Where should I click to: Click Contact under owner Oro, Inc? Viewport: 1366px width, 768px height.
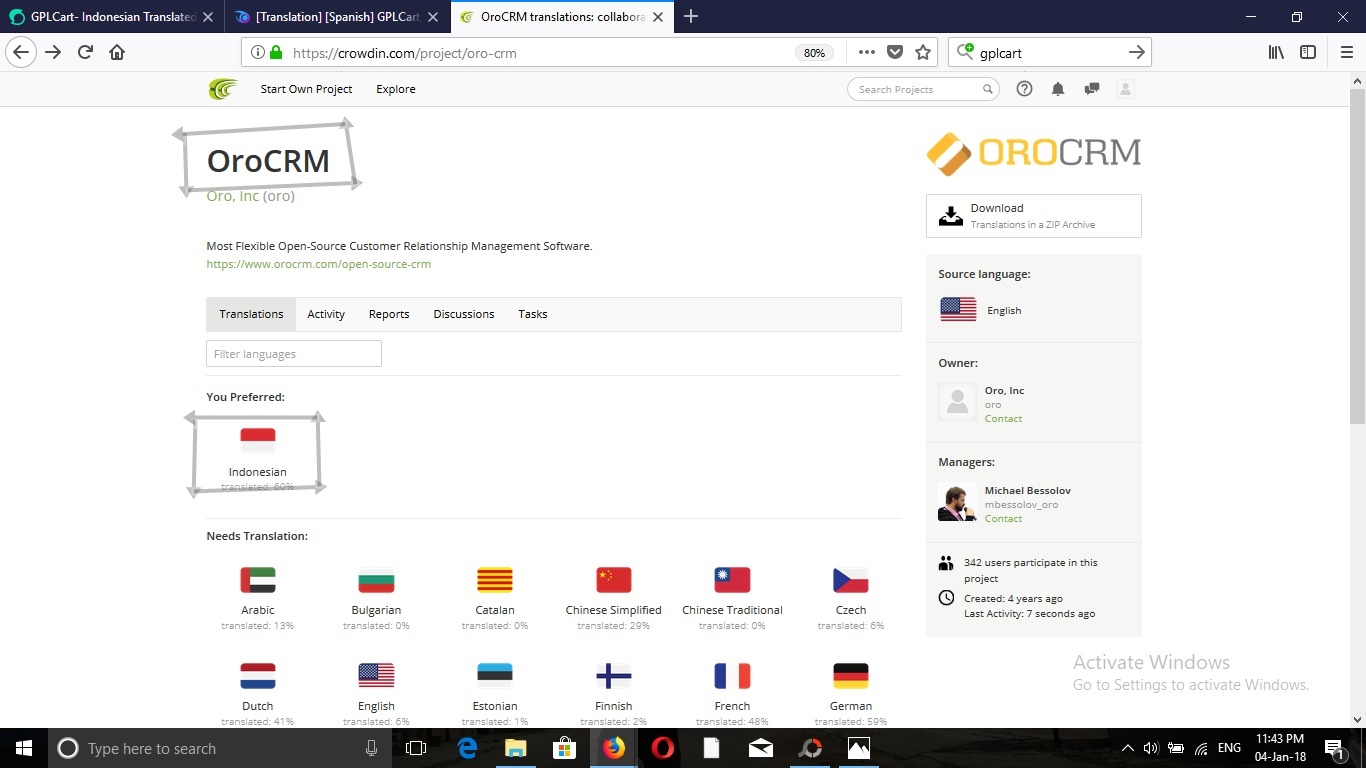coord(1003,419)
